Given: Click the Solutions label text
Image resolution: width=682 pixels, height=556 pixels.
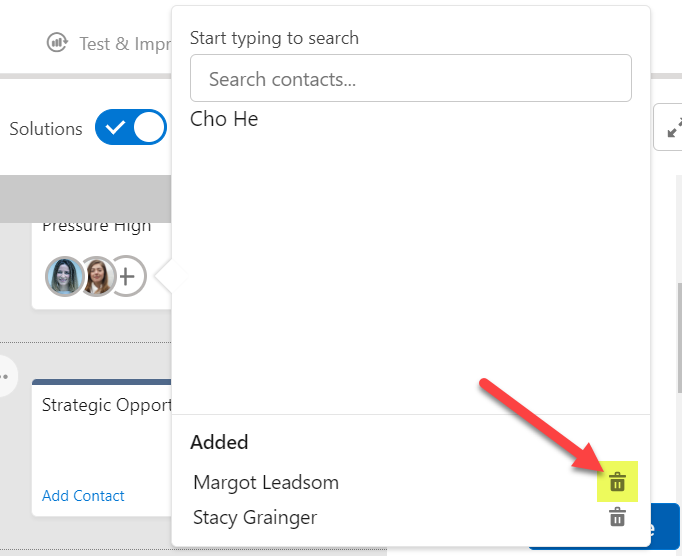Looking at the screenshot, I should (46, 129).
